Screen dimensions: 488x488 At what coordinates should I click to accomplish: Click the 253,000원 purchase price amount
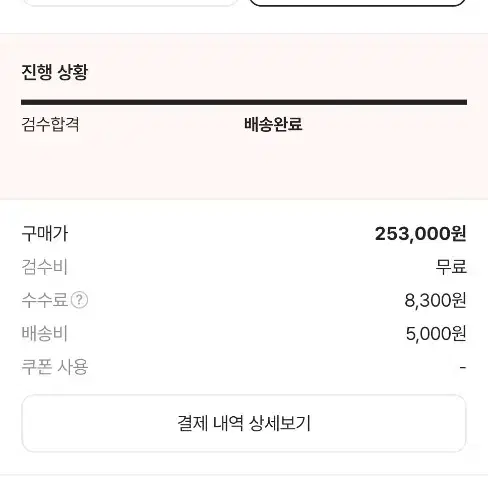tap(420, 234)
